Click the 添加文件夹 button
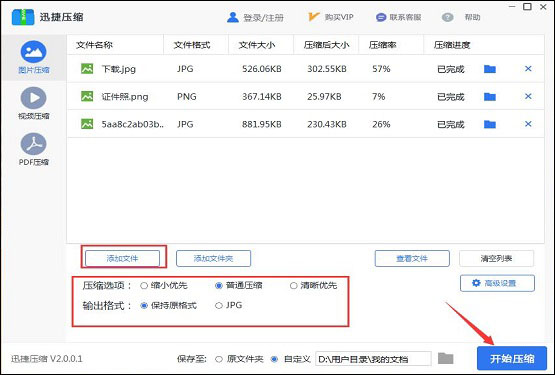The height and width of the screenshot is (375, 555). tap(213, 258)
